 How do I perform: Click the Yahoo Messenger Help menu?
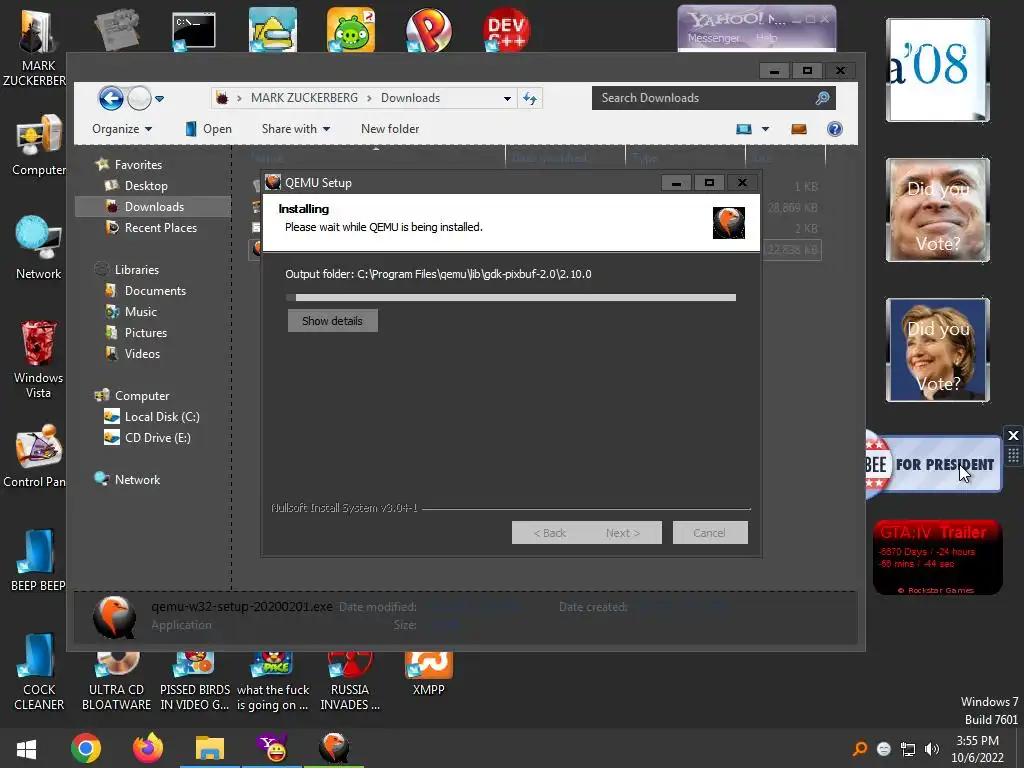[767, 39]
